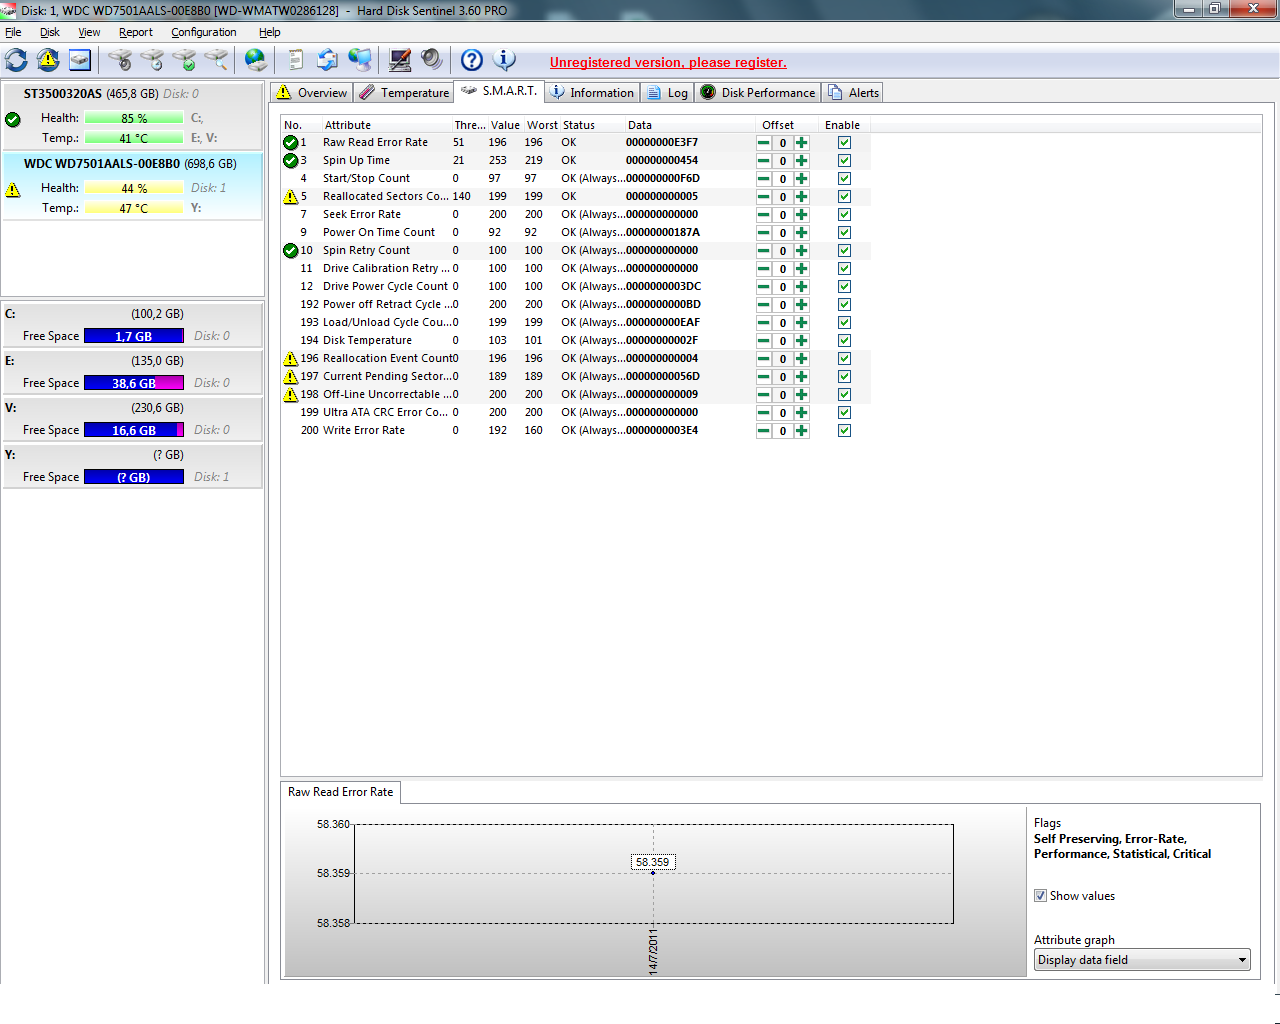Click the E: drive free space bar
The width and height of the screenshot is (1280, 1024).
[x=134, y=383]
